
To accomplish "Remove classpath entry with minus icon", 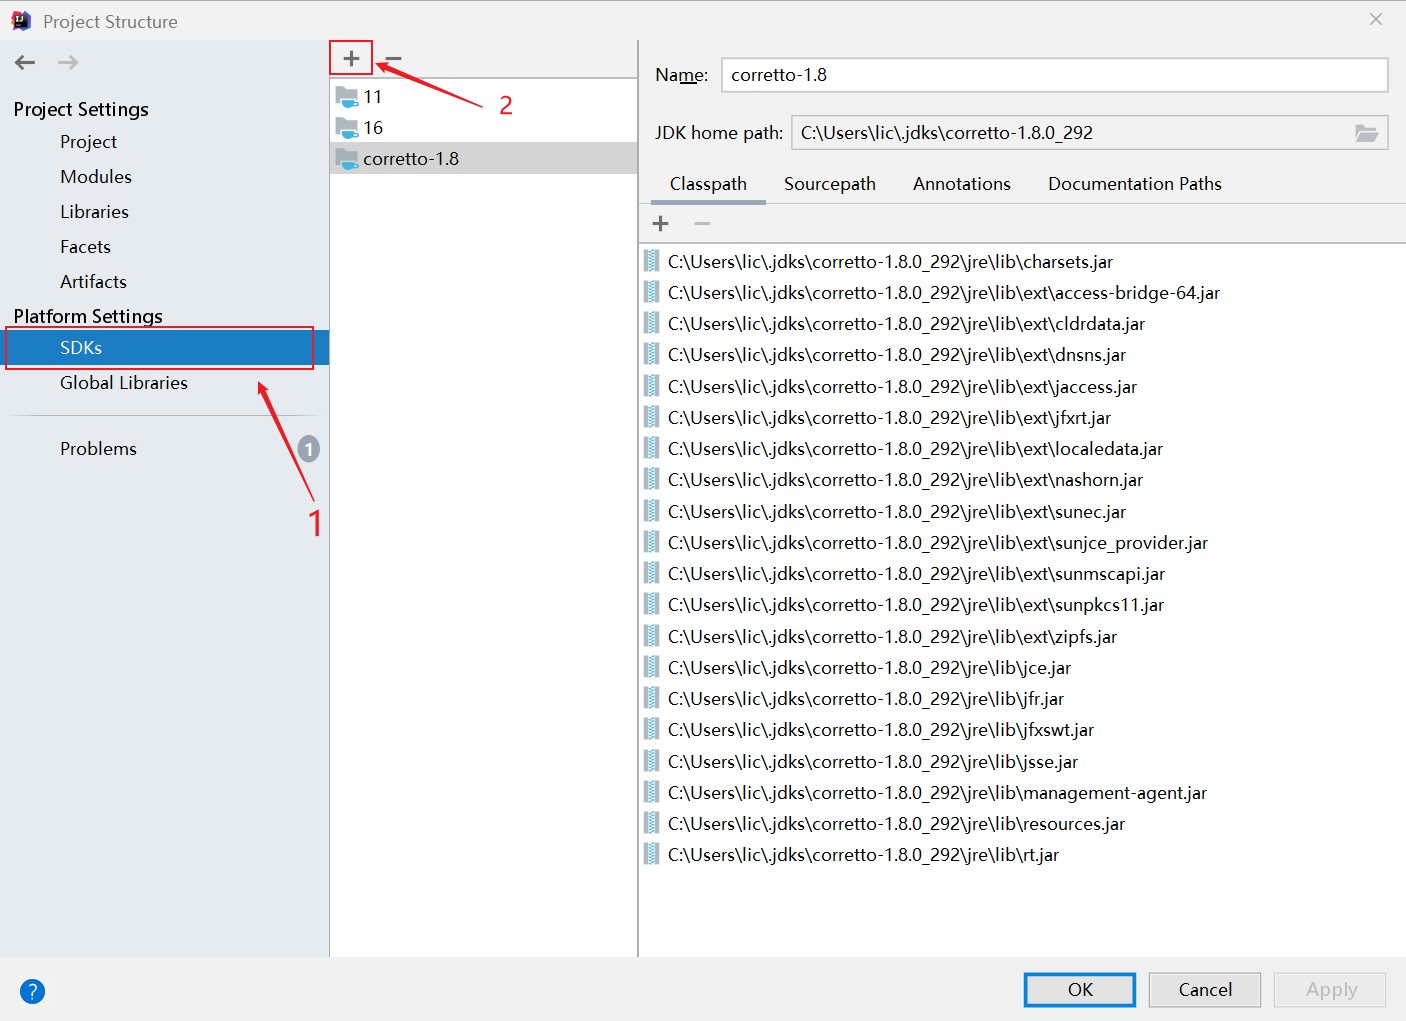I will pos(702,224).
